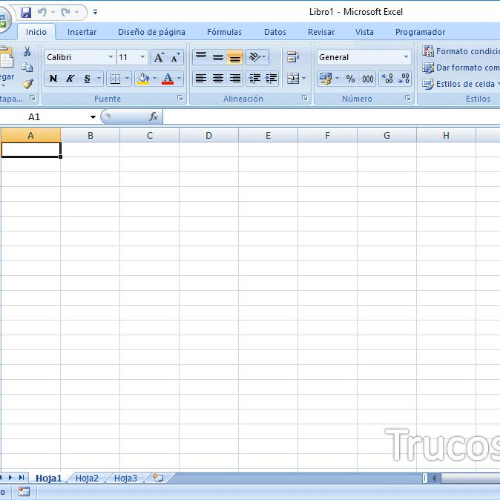Click the Copy icon

click(27, 67)
